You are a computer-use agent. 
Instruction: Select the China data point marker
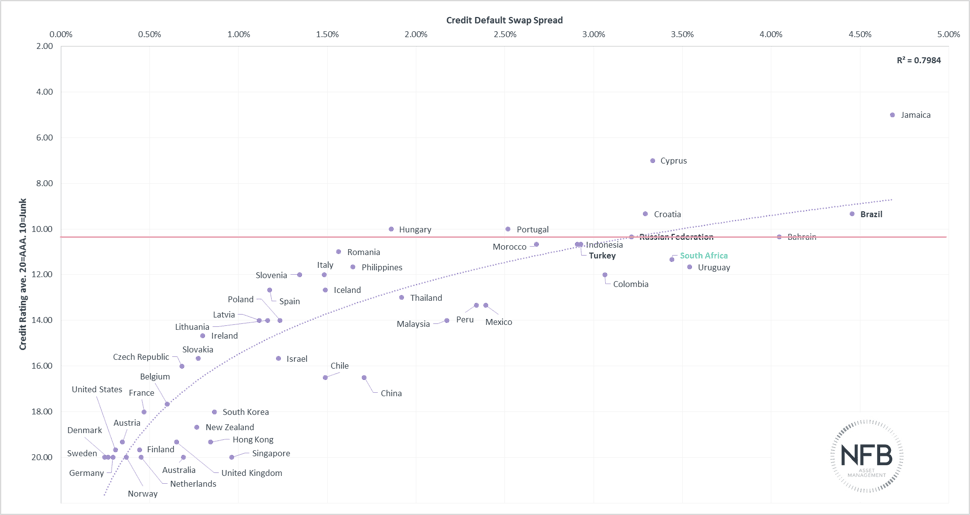click(364, 378)
